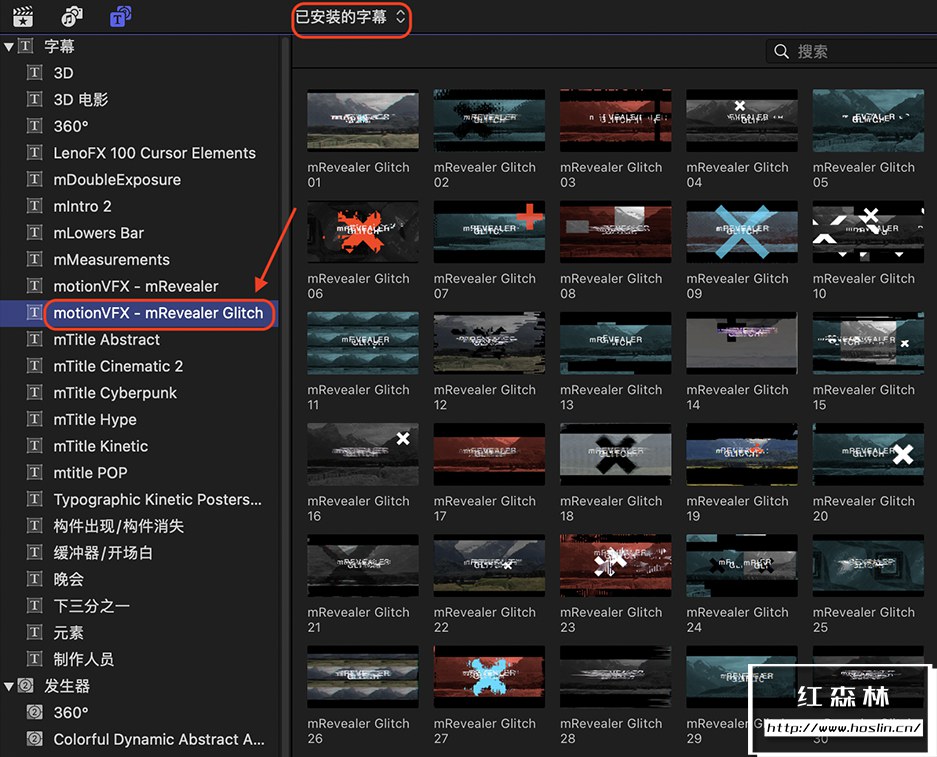Select the mRevealer Glitch 06 thumbnail
937x757 pixels.
point(363,232)
